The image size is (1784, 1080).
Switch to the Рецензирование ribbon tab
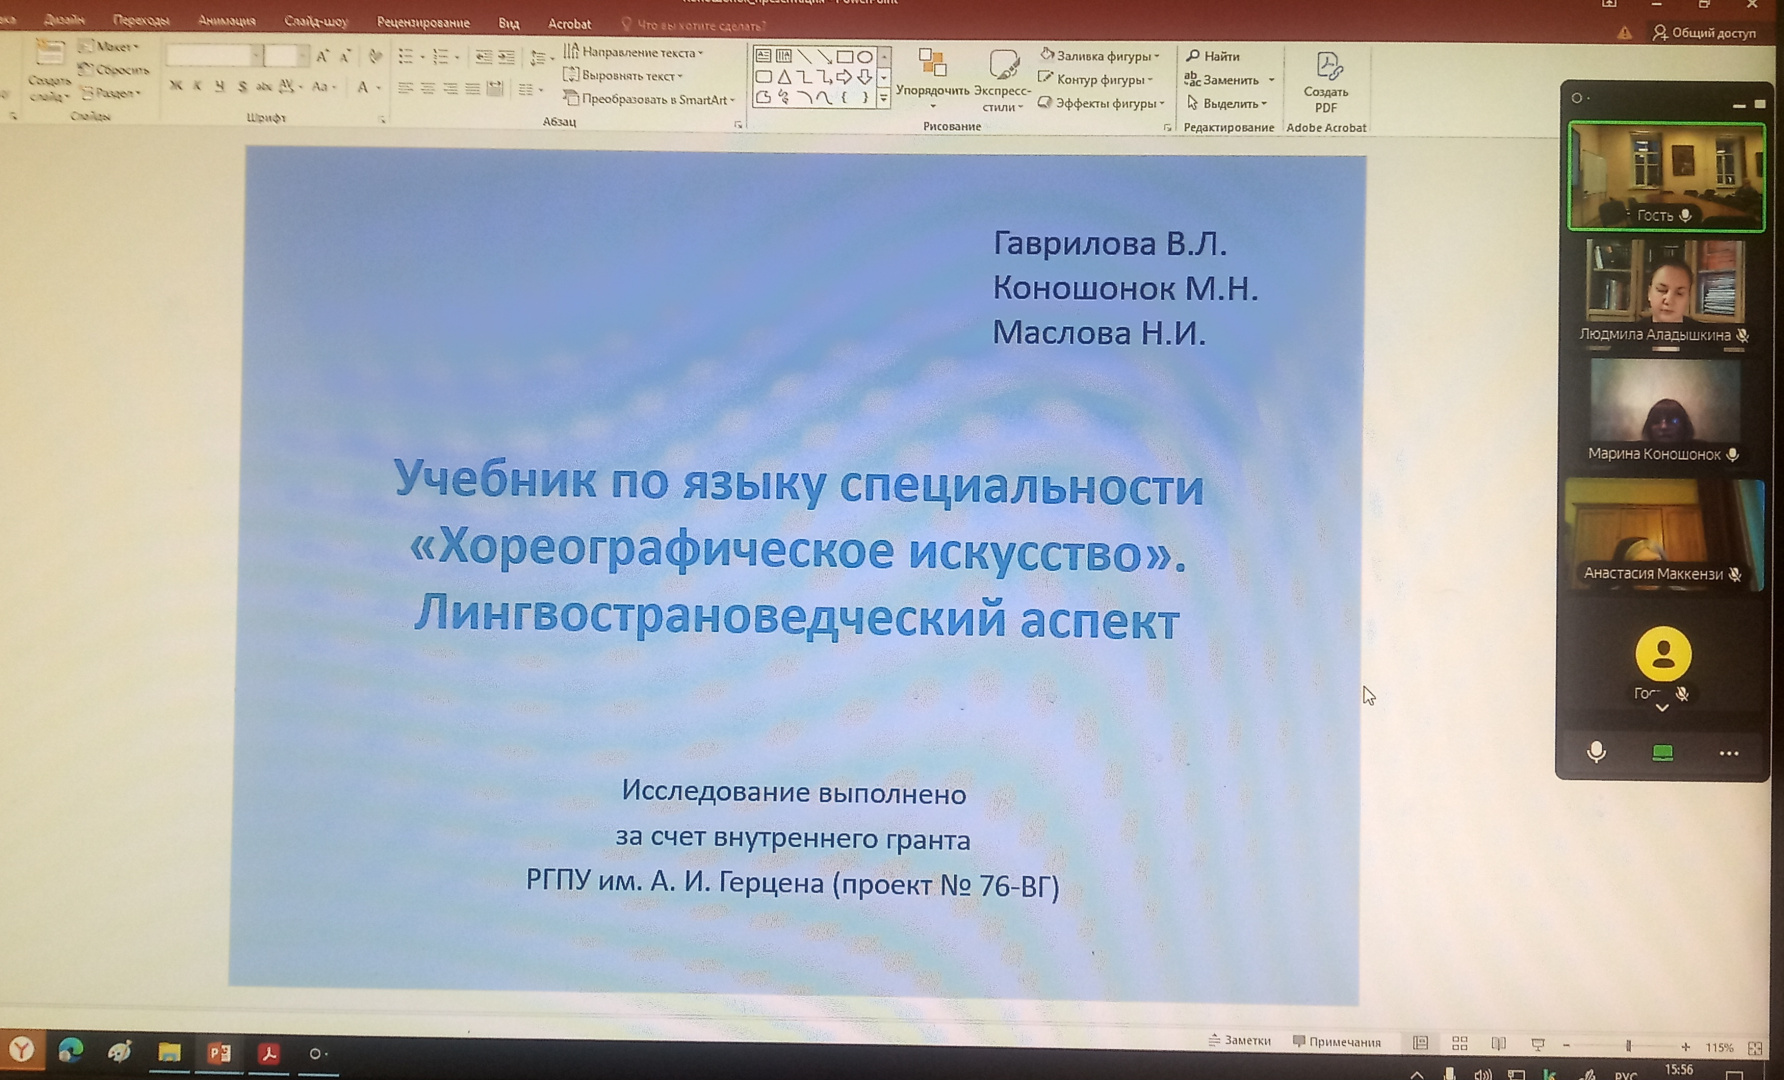[x=423, y=20]
